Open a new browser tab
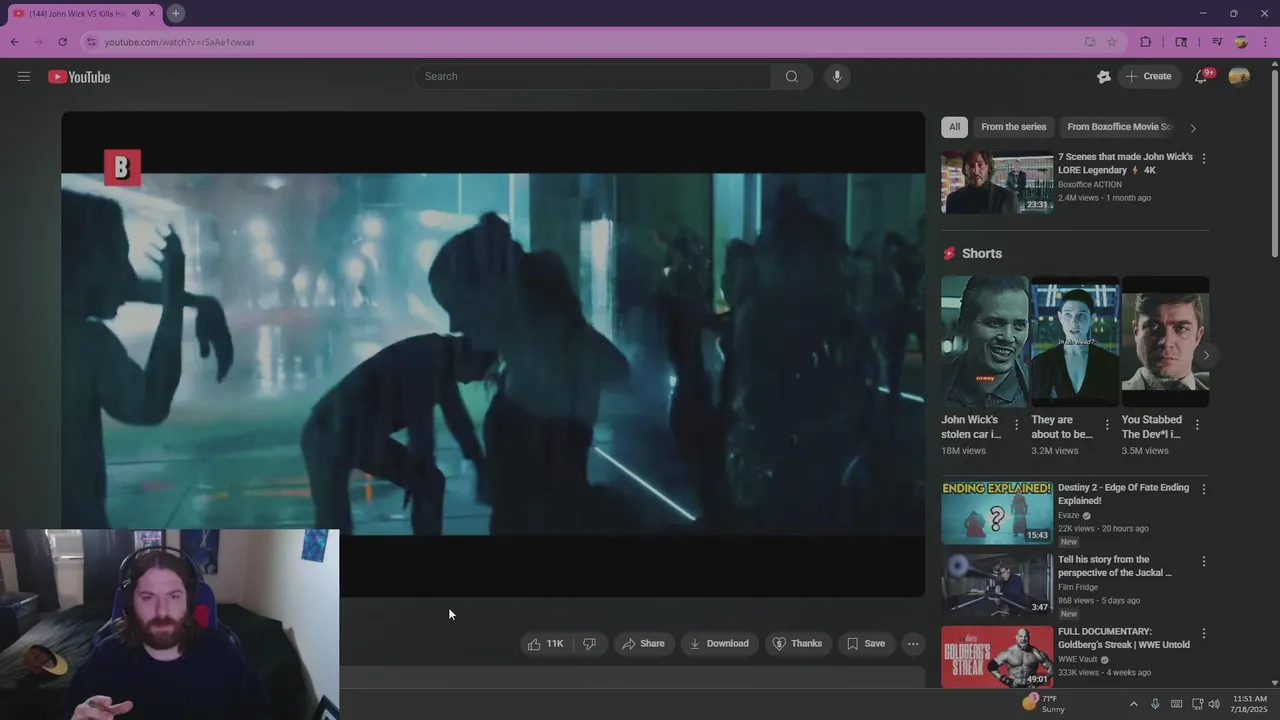 [176, 13]
